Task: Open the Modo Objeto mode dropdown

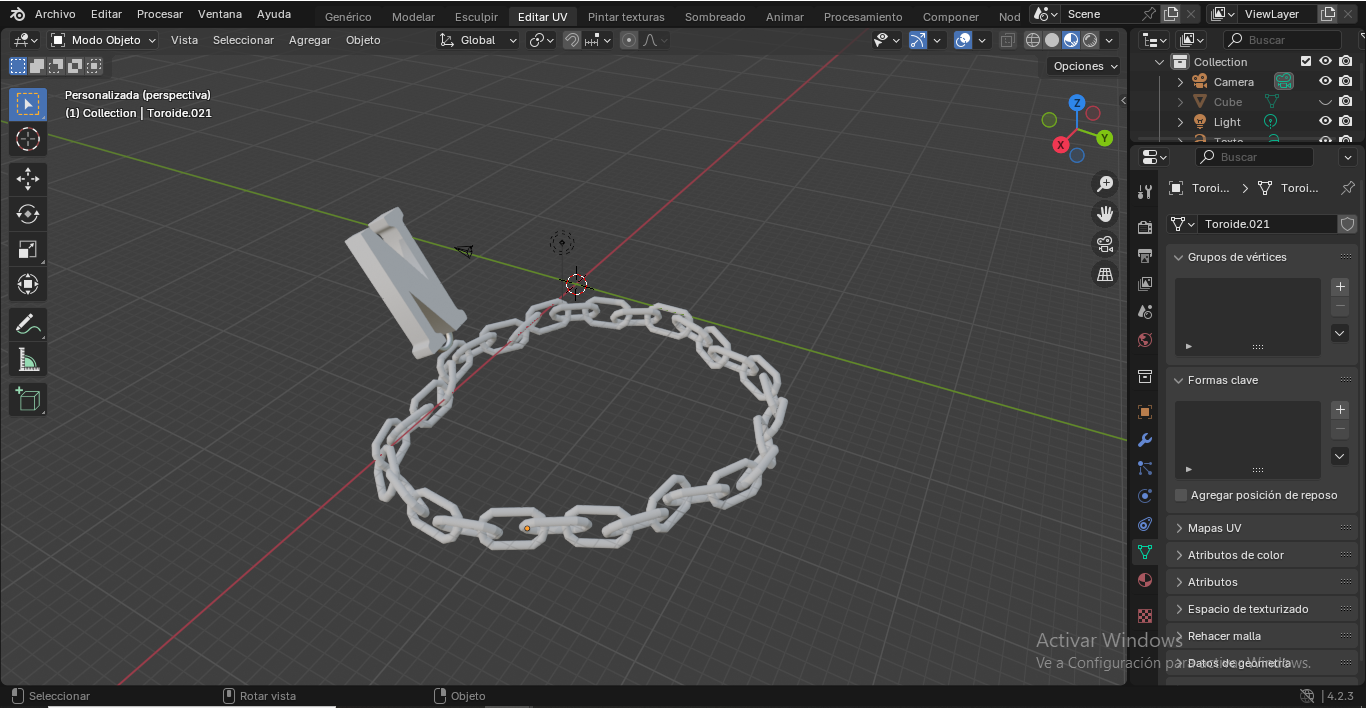Action: pos(103,40)
